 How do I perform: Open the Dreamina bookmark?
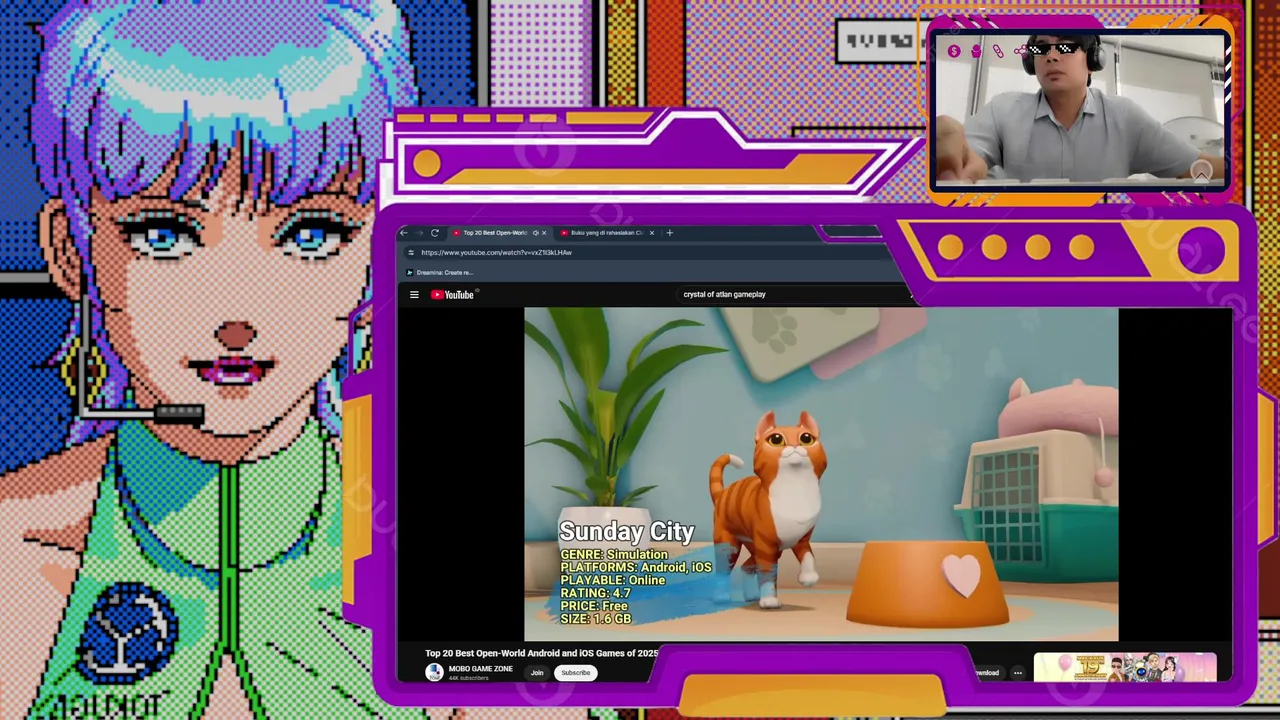(x=439, y=273)
